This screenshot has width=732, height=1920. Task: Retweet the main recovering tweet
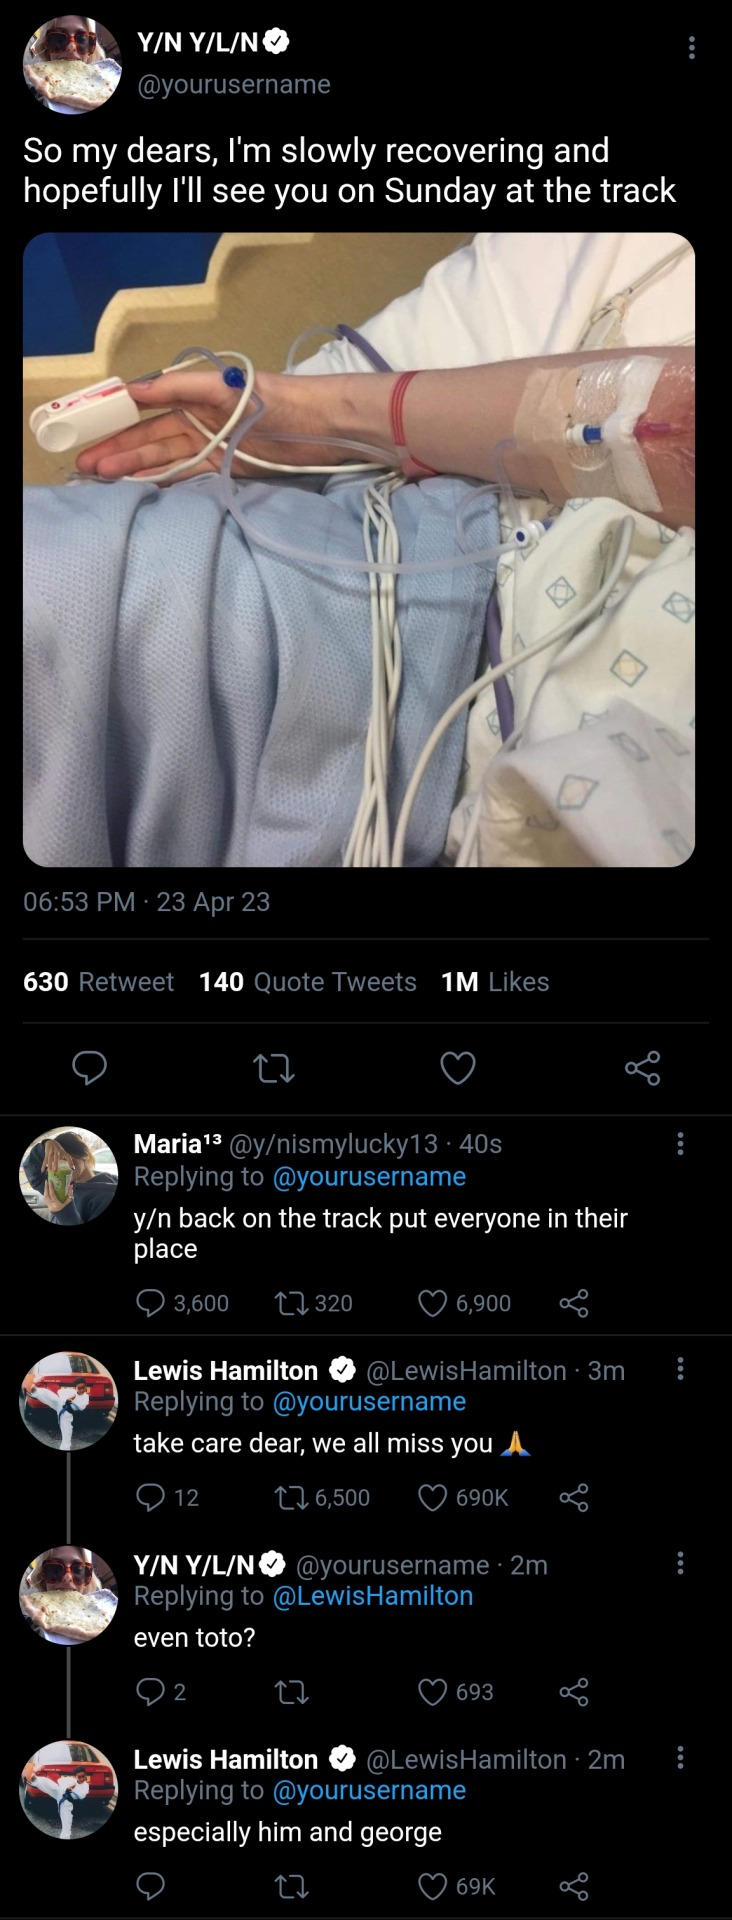point(274,1068)
